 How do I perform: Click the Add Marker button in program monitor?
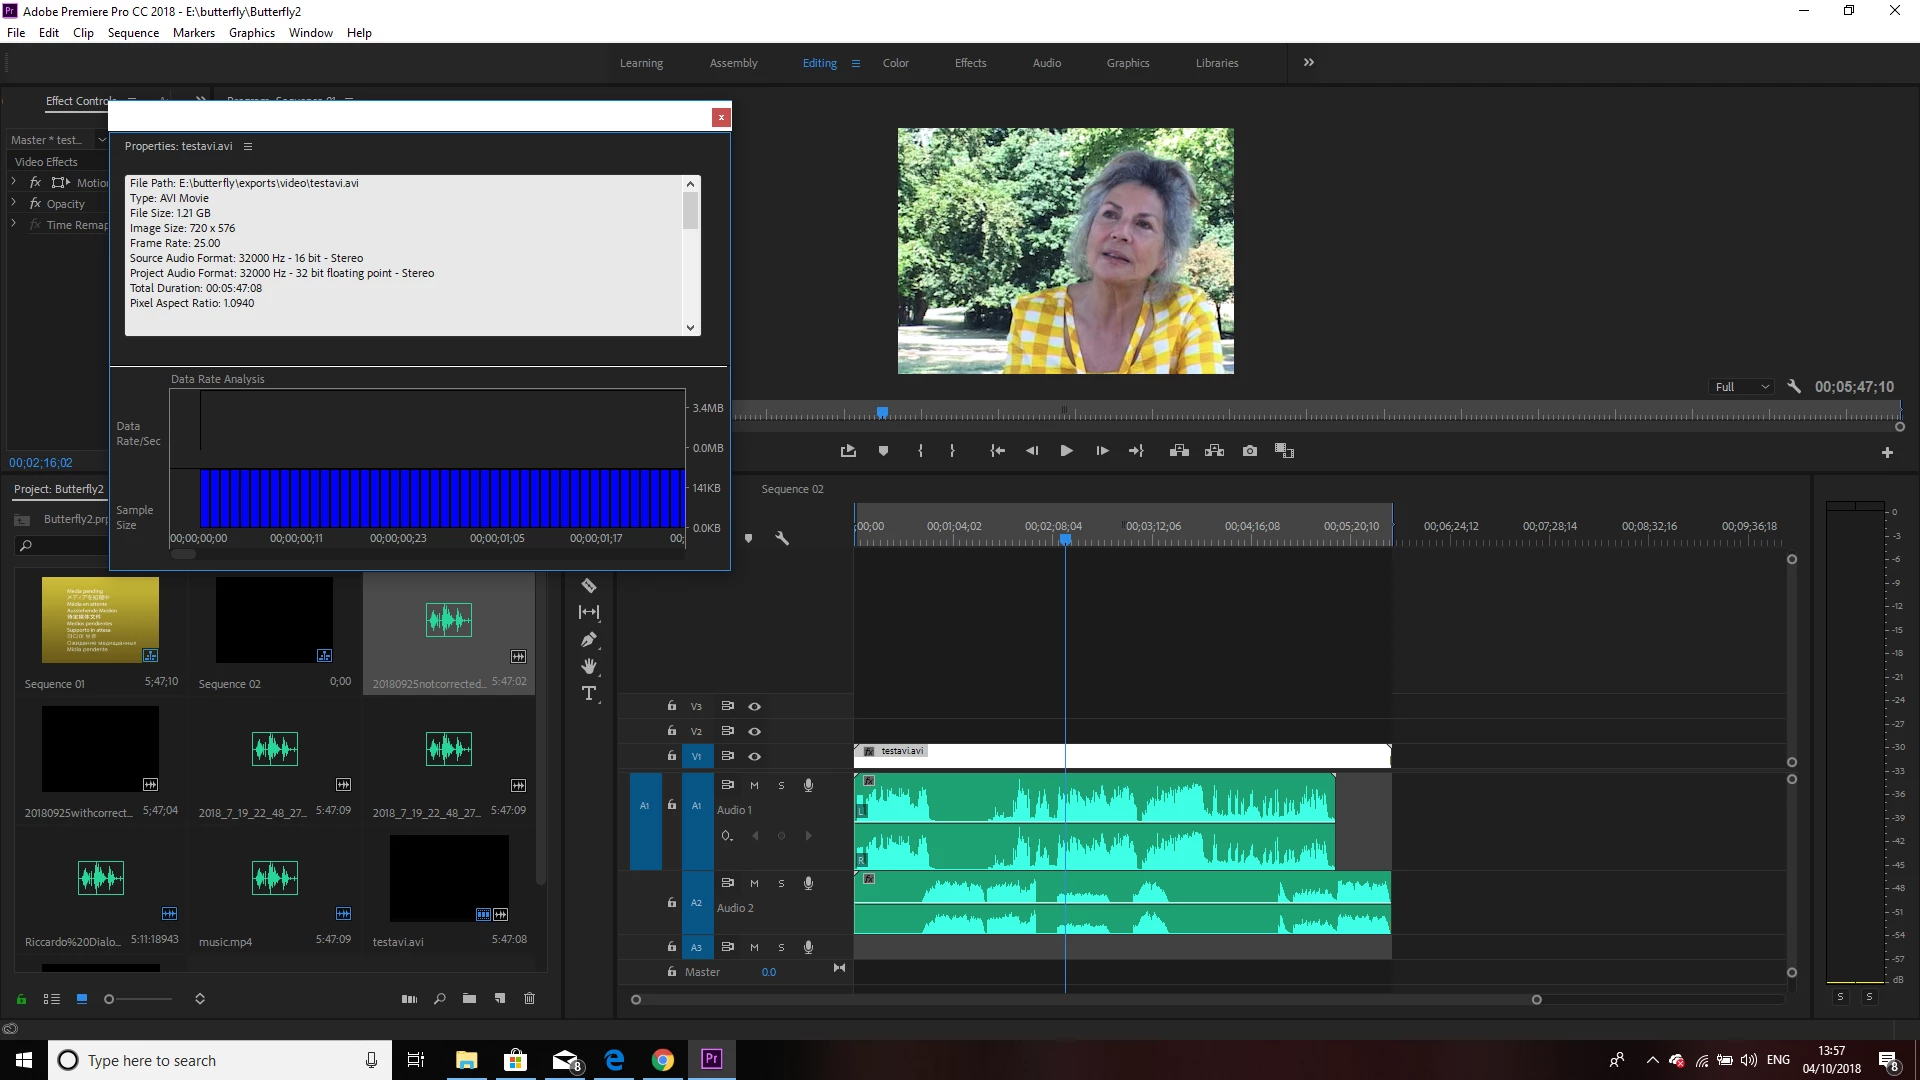(883, 451)
